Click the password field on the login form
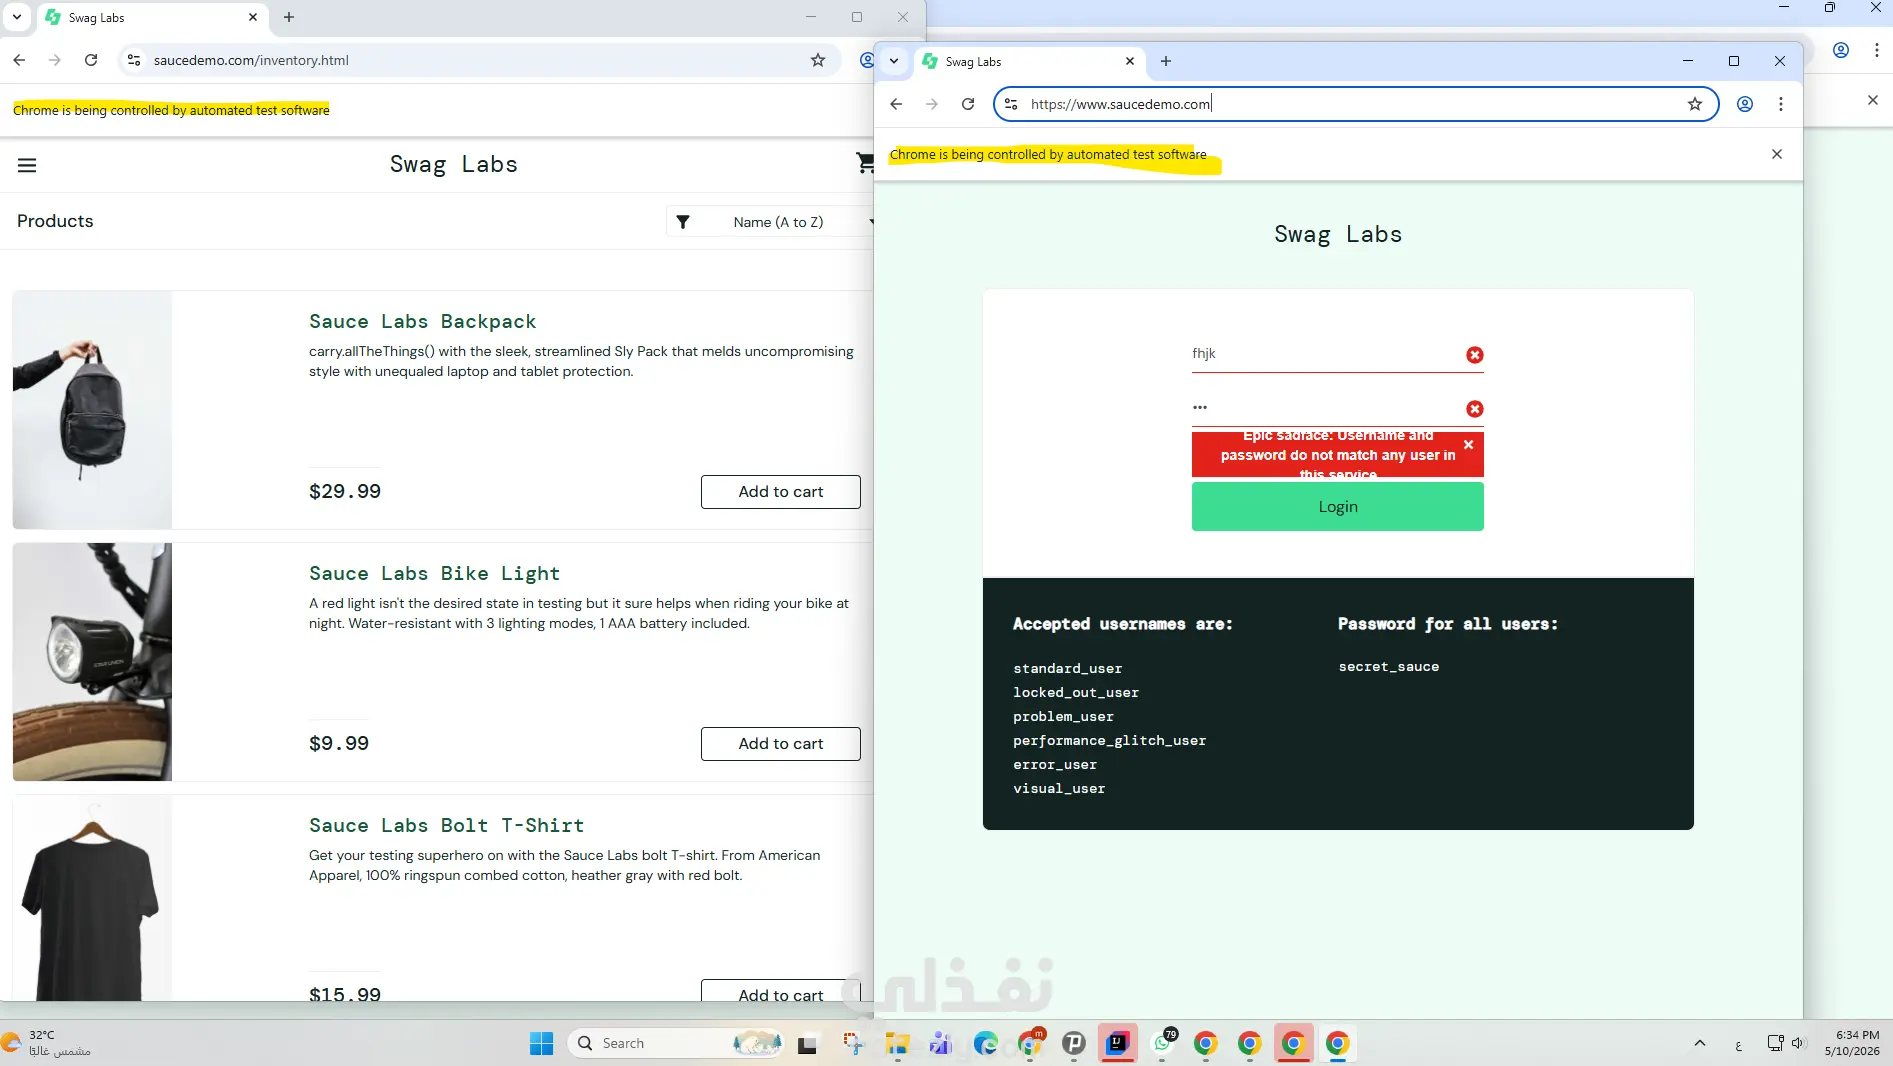Screen dimensions: 1893x1066 click(x=1338, y=408)
